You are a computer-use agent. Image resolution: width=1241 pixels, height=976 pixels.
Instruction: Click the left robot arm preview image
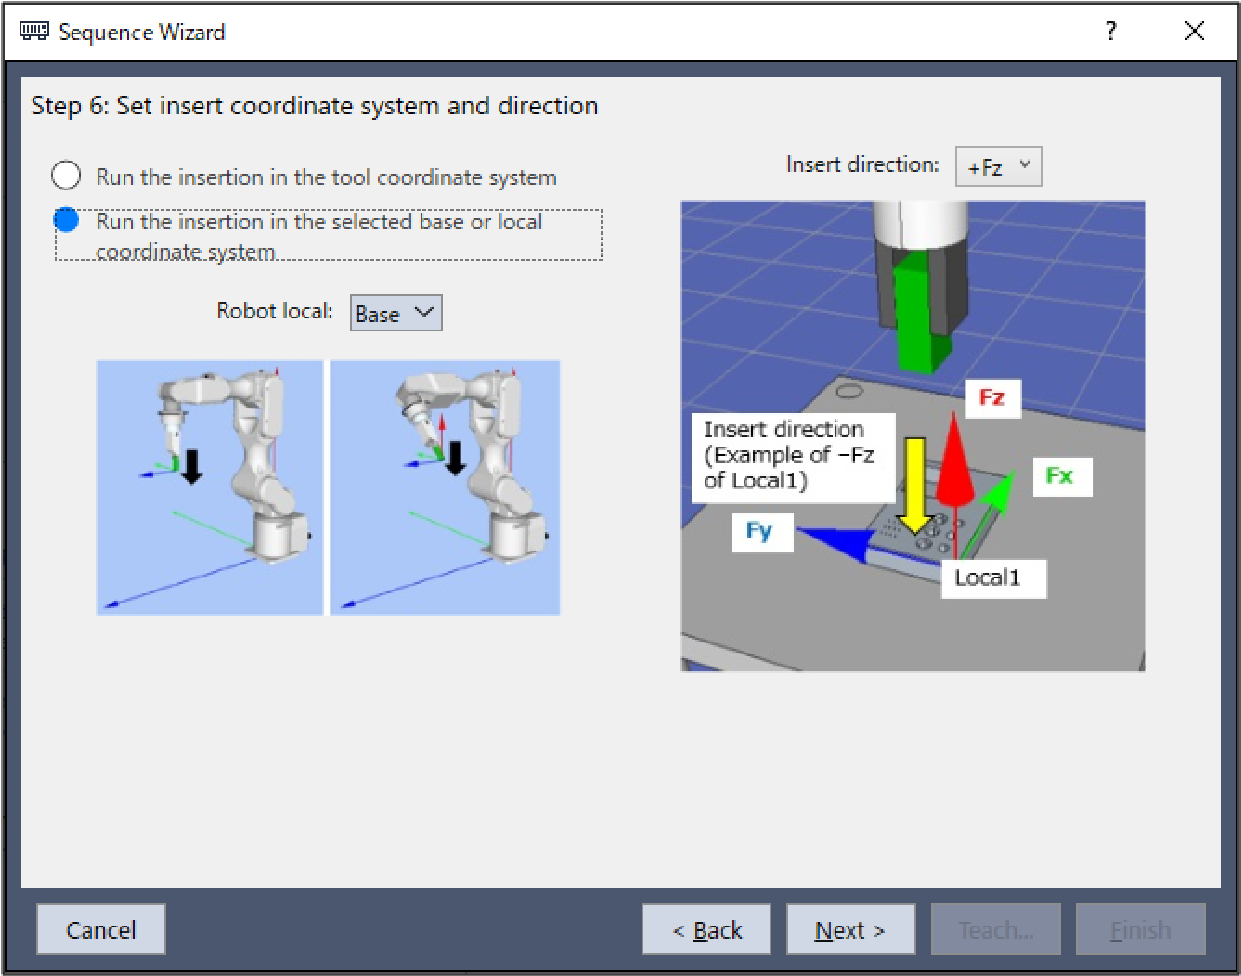coord(210,487)
